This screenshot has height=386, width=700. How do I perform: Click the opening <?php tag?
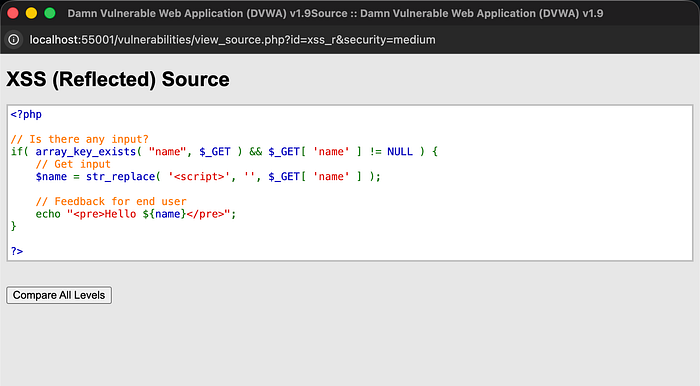tap(26, 114)
